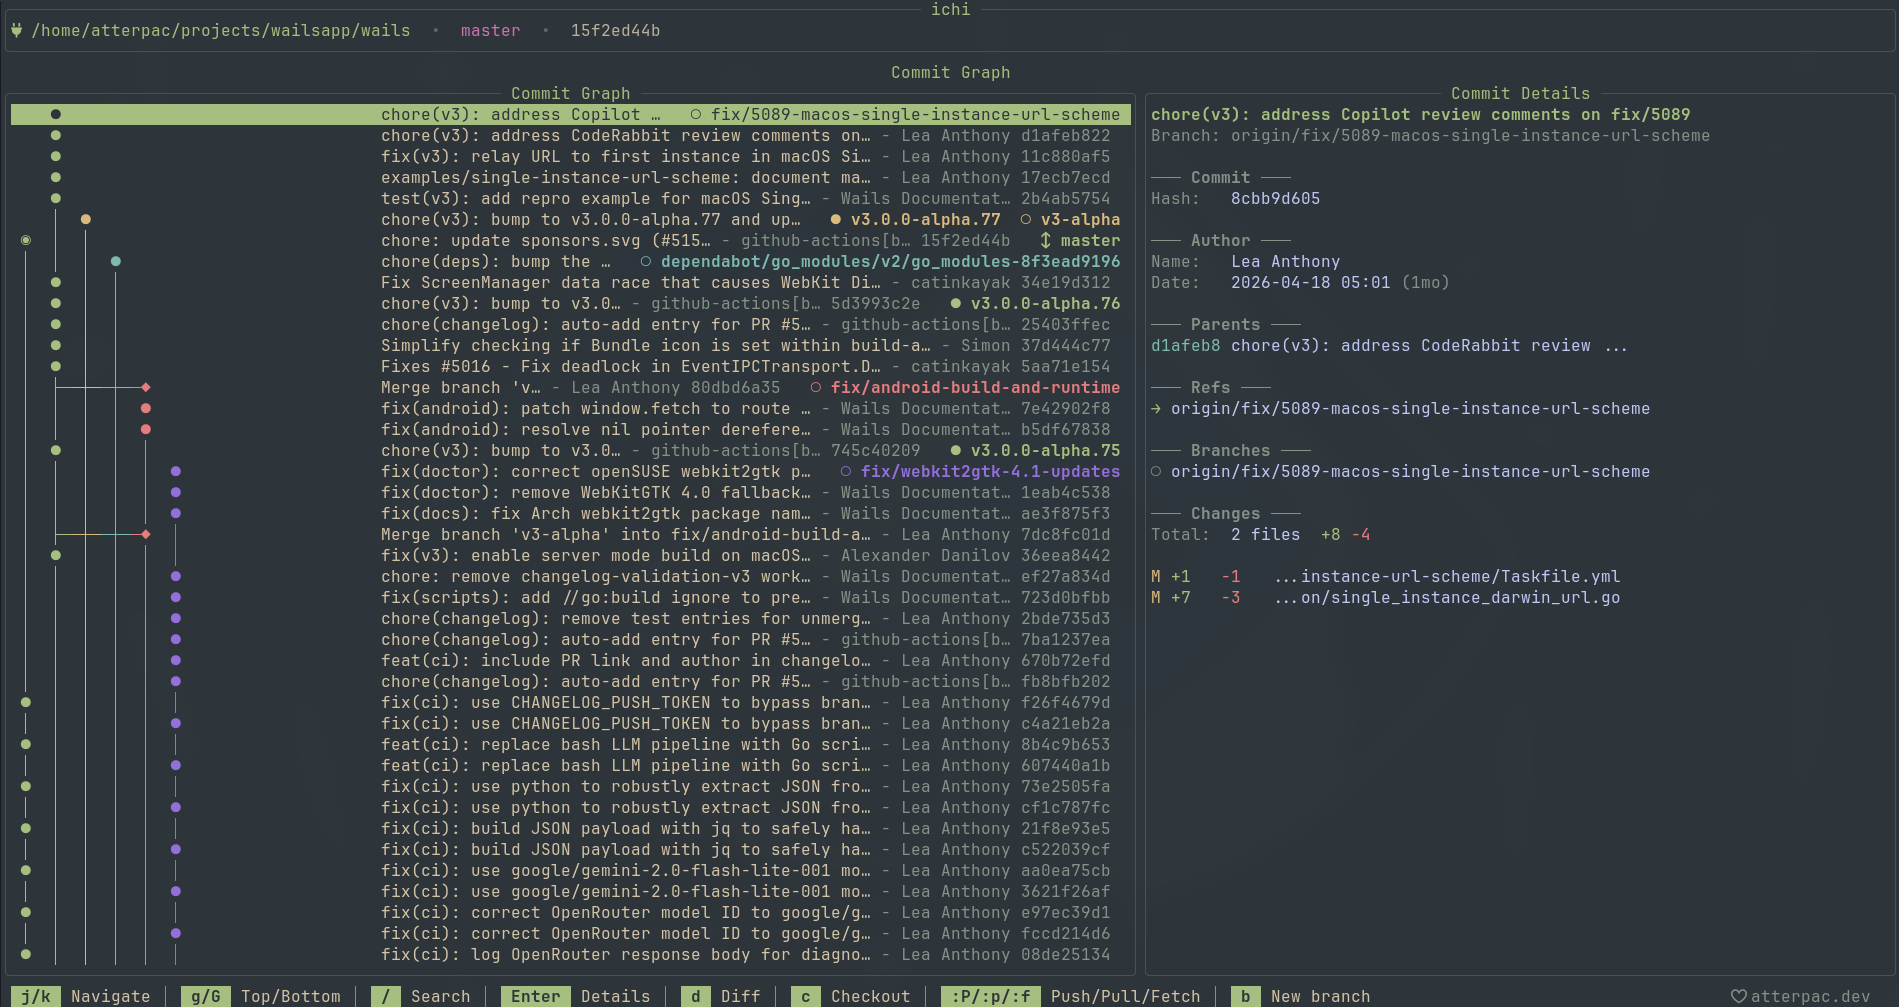The image size is (1899, 1007).
Task: Click Hash value 8cbb9d605 in details
Action: pos(1275,198)
